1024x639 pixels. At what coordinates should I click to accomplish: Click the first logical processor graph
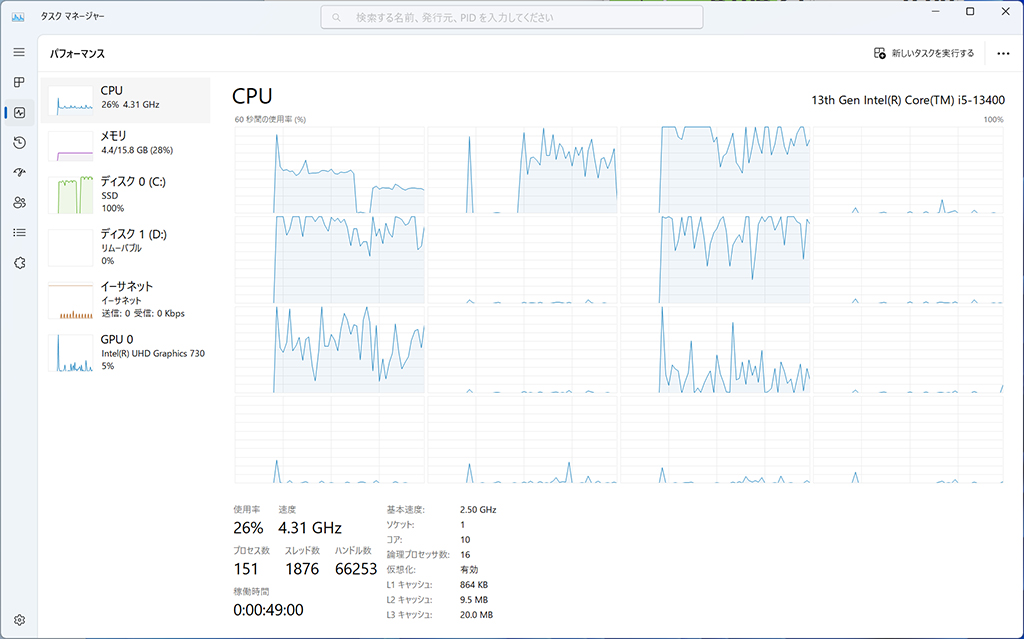point(330,170)
